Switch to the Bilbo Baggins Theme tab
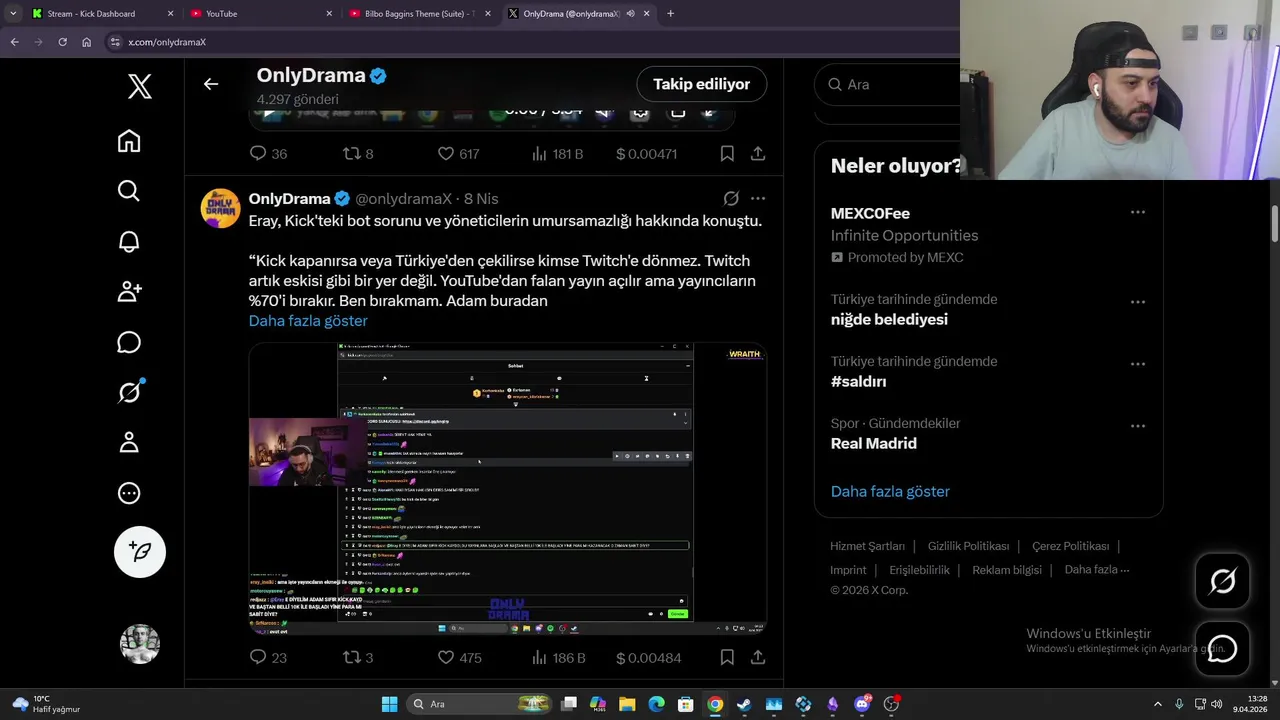1280x720 pixels. (420, 14)
